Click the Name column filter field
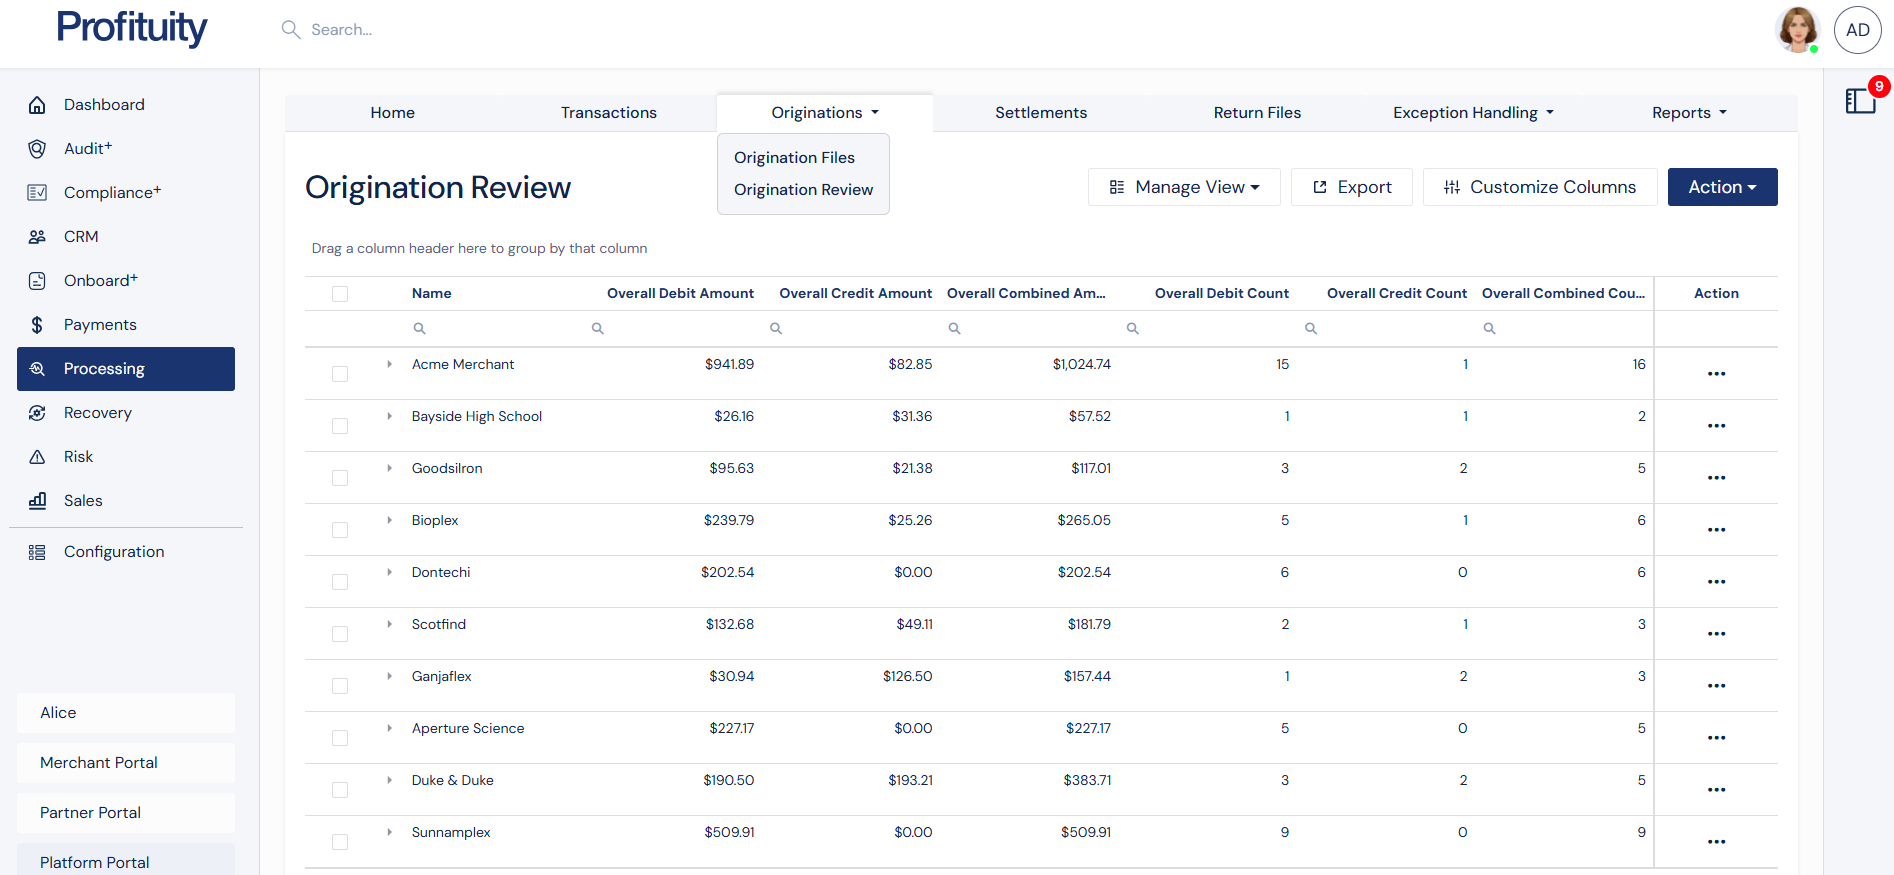Image resolution: width=1894 pixels, height=875 pixels. (x=500, y=328)
